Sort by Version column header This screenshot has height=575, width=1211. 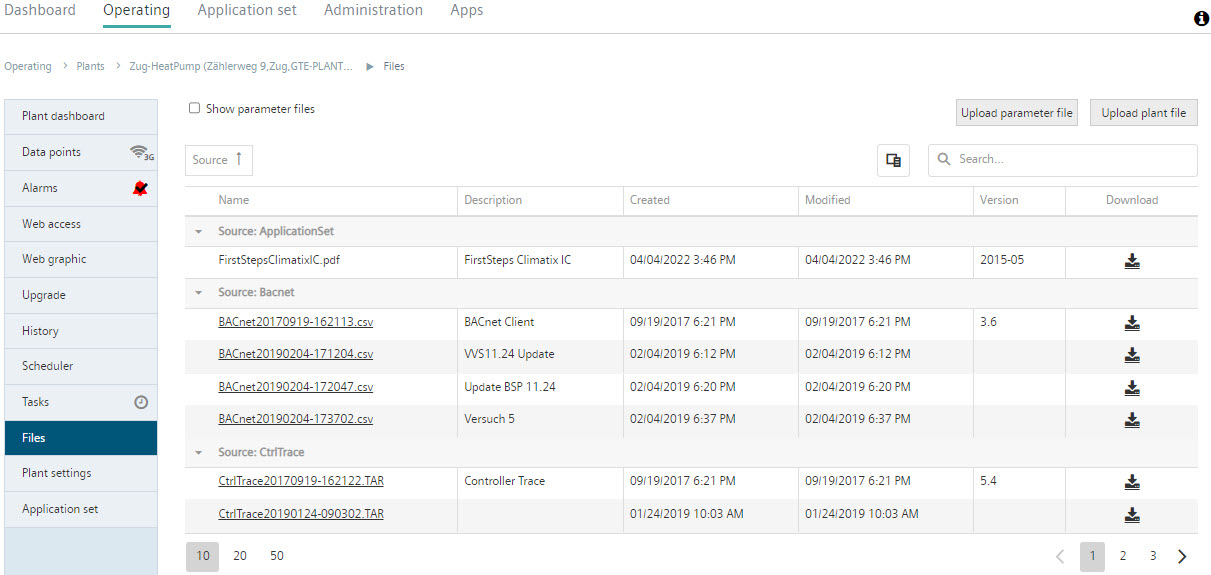999,200
